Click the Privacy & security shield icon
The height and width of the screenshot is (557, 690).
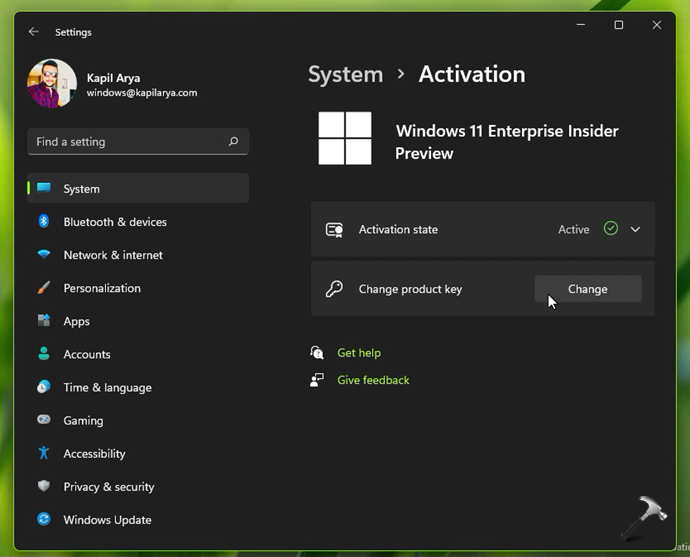click(x=44, y=486)
